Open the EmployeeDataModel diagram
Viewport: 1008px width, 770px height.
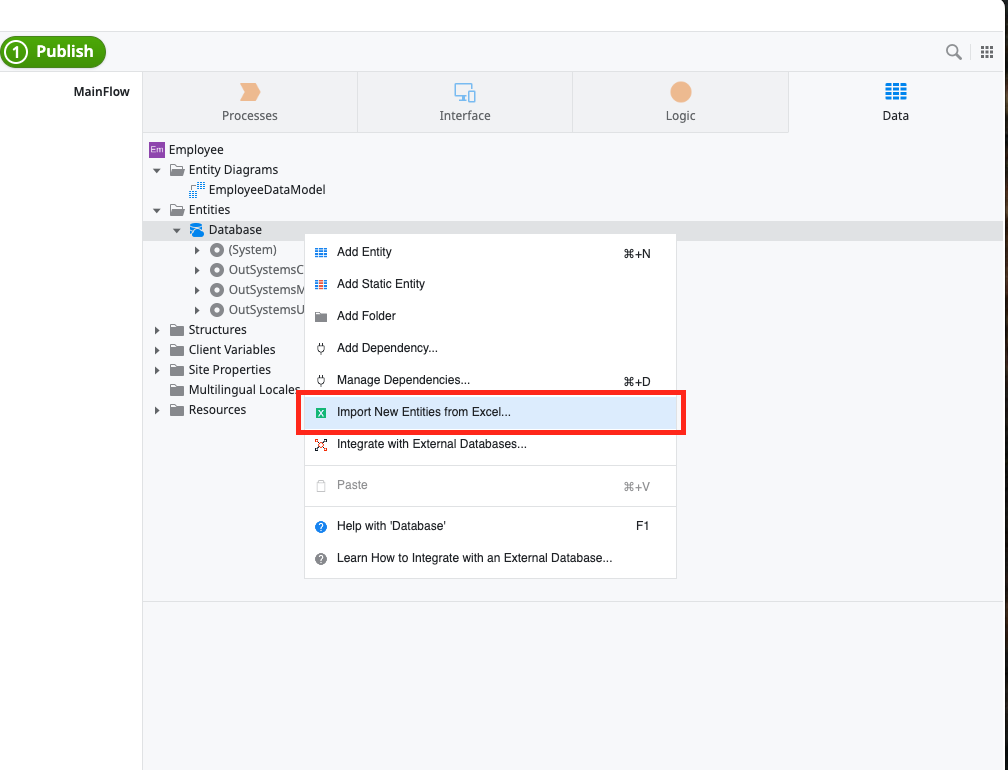point(267,190)
